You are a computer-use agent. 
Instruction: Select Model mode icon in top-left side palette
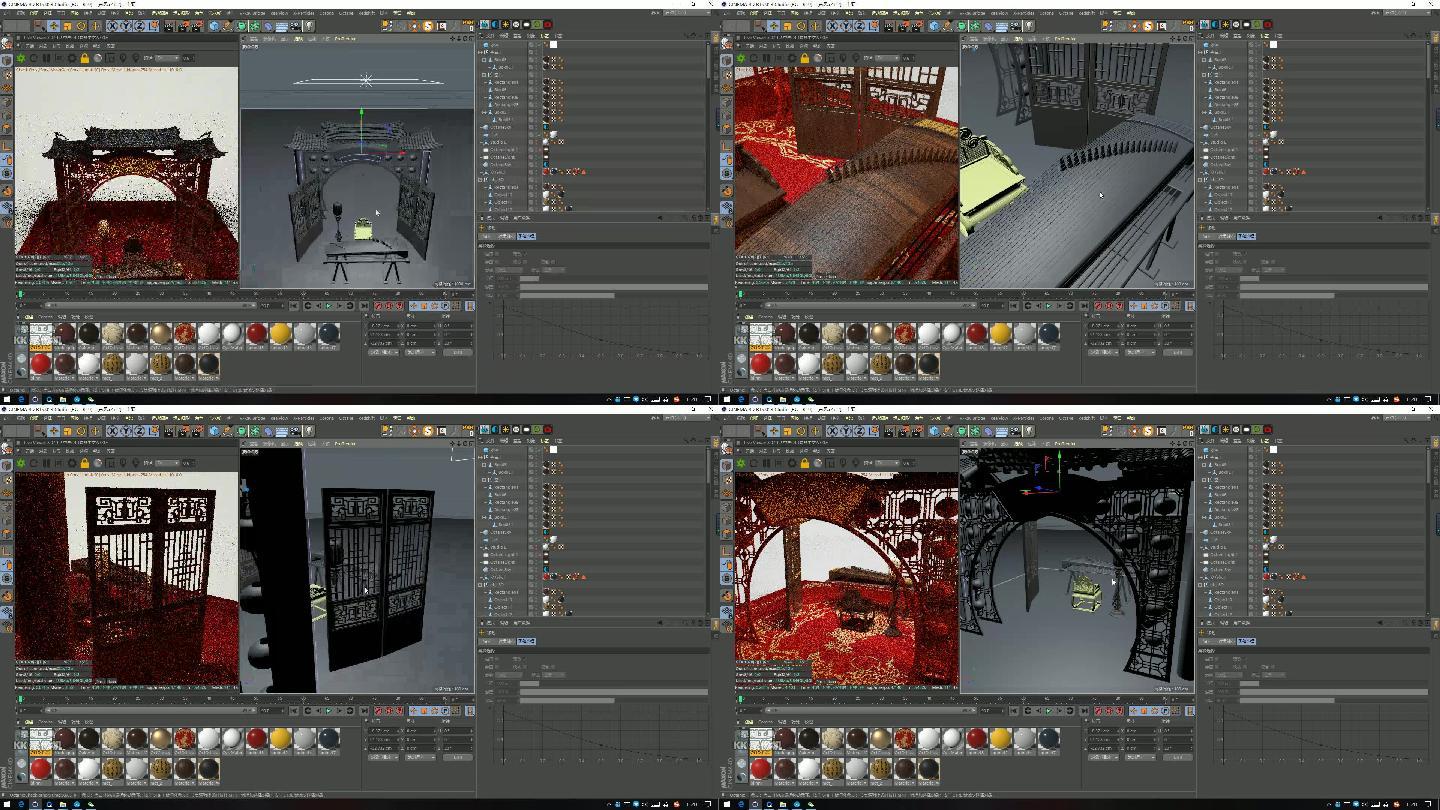[7, 60]
